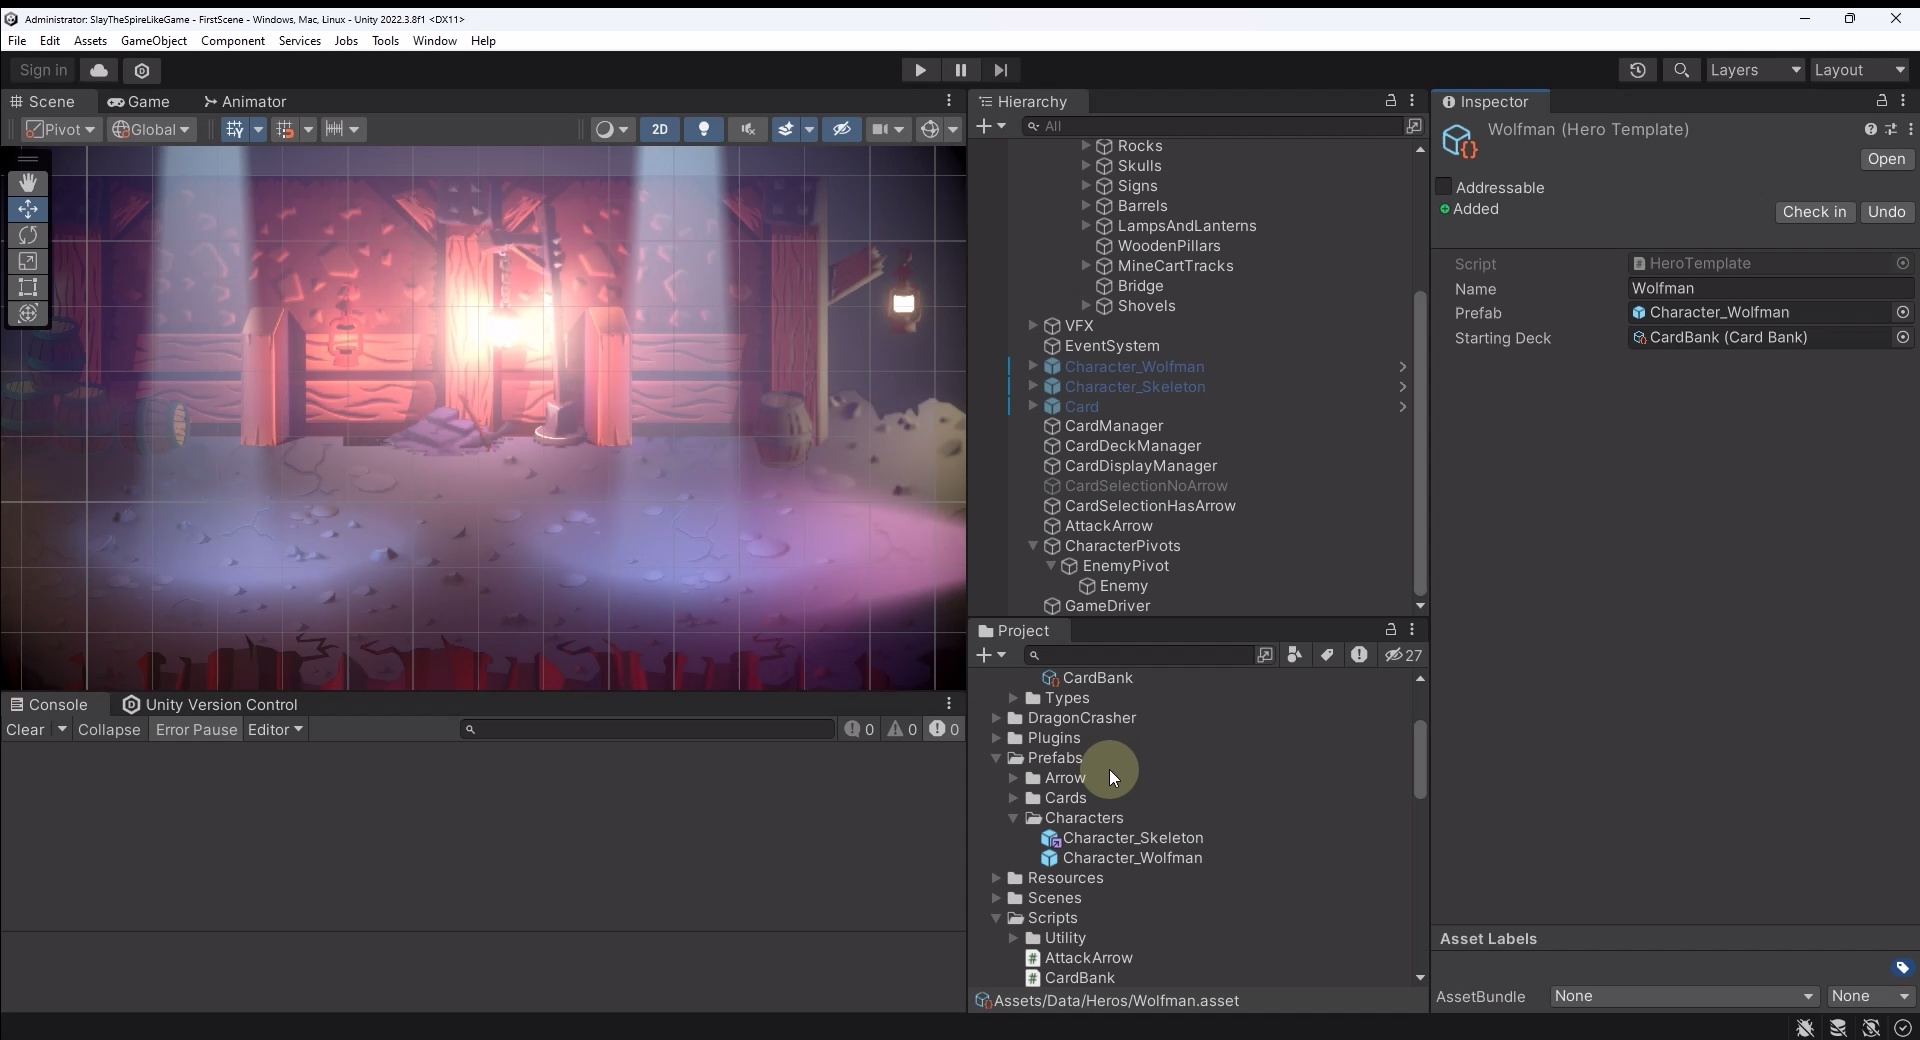
Task: Click the Open button for the Wolfman prefab
Action: point(1886,159)
